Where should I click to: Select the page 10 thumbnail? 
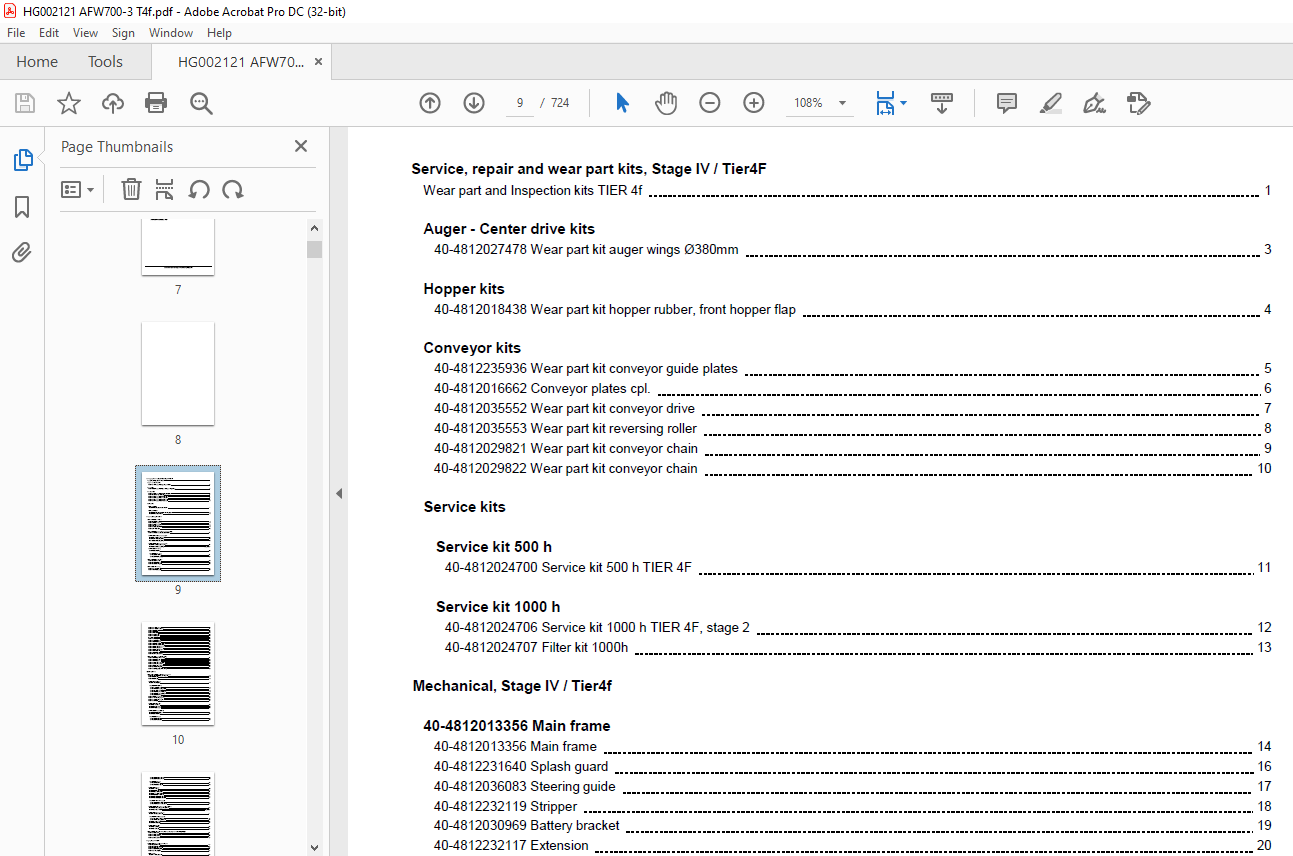coord(178,673)
